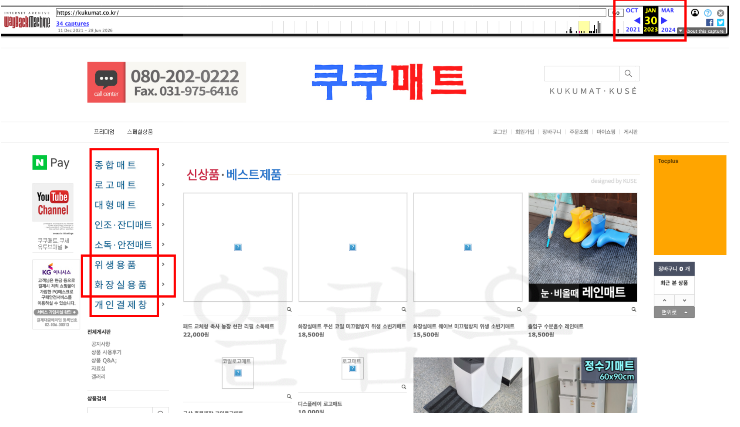Click the header search input box
The height and width of the screenshot is (427, 740).
pos(581,74)
